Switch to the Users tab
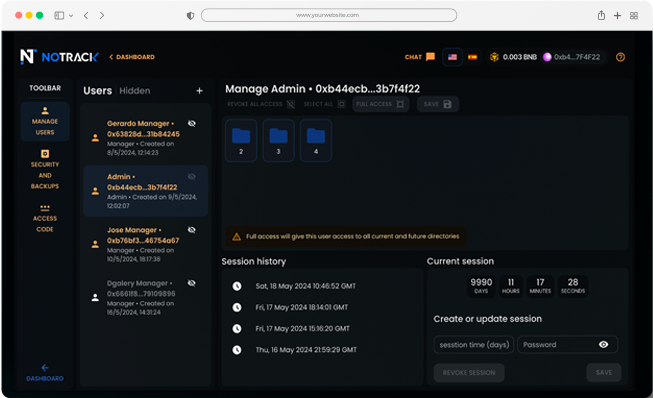This screenshot has width=653, height=398. [97, 91]
